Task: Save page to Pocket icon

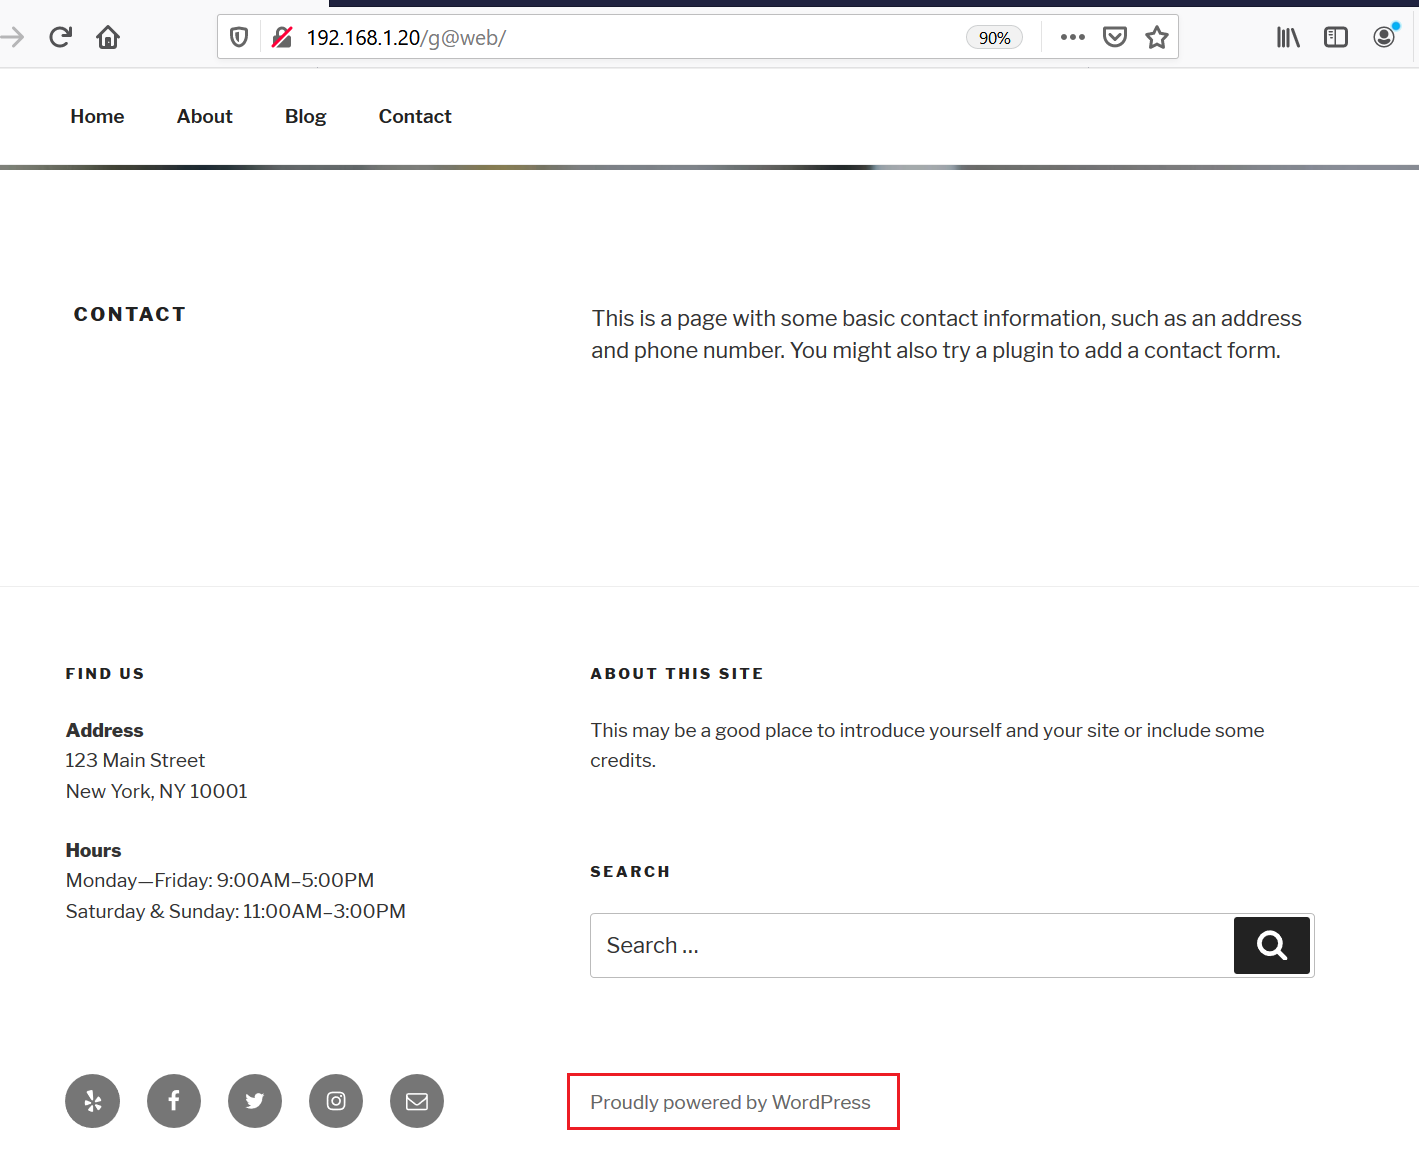Action: [1114, 38]
